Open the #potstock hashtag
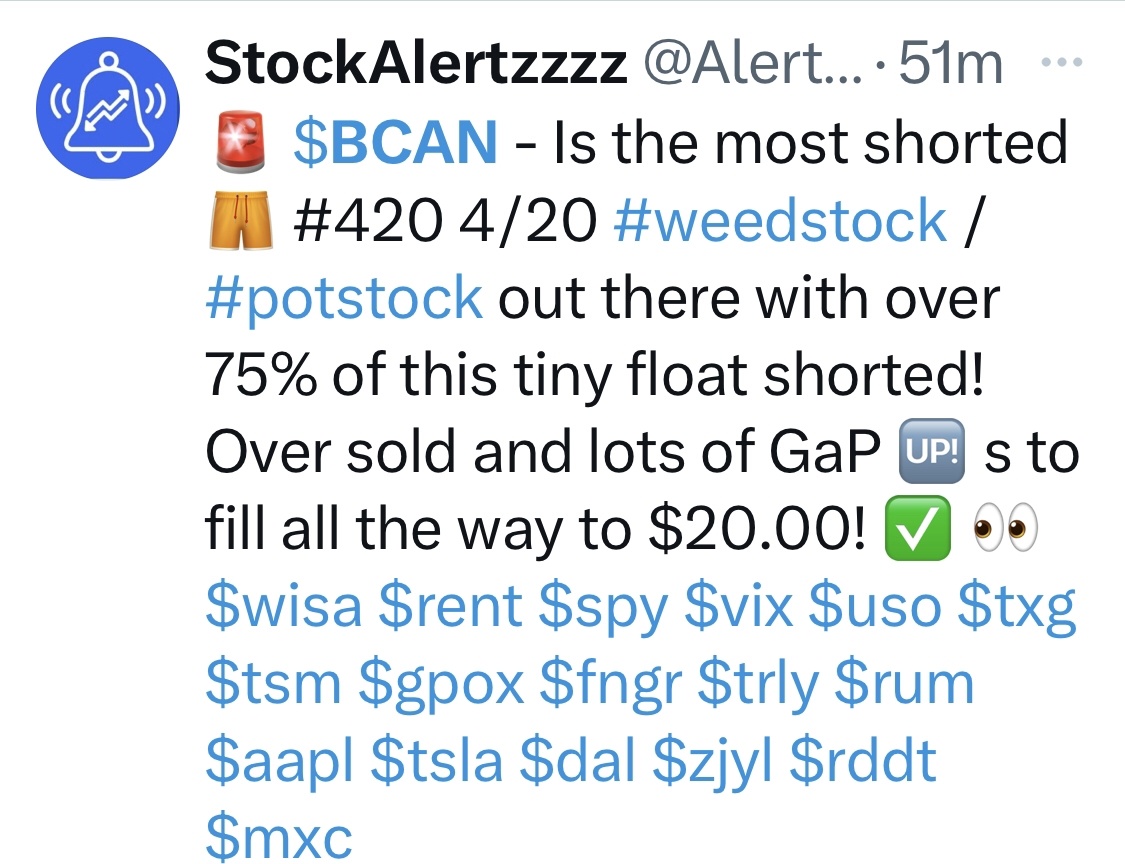Screen dimensions: 1125x864 pyautogui.click(x=344, y=298)
